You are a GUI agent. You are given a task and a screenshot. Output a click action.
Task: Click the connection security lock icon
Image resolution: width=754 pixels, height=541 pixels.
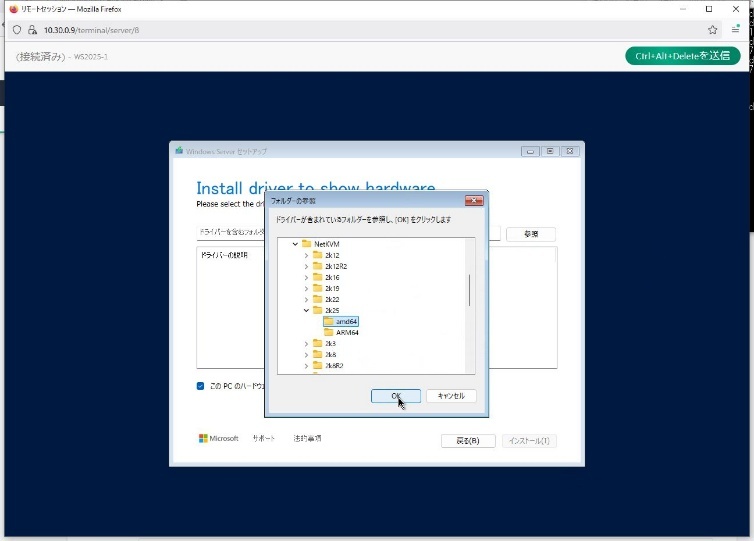[x=32, y=30]
